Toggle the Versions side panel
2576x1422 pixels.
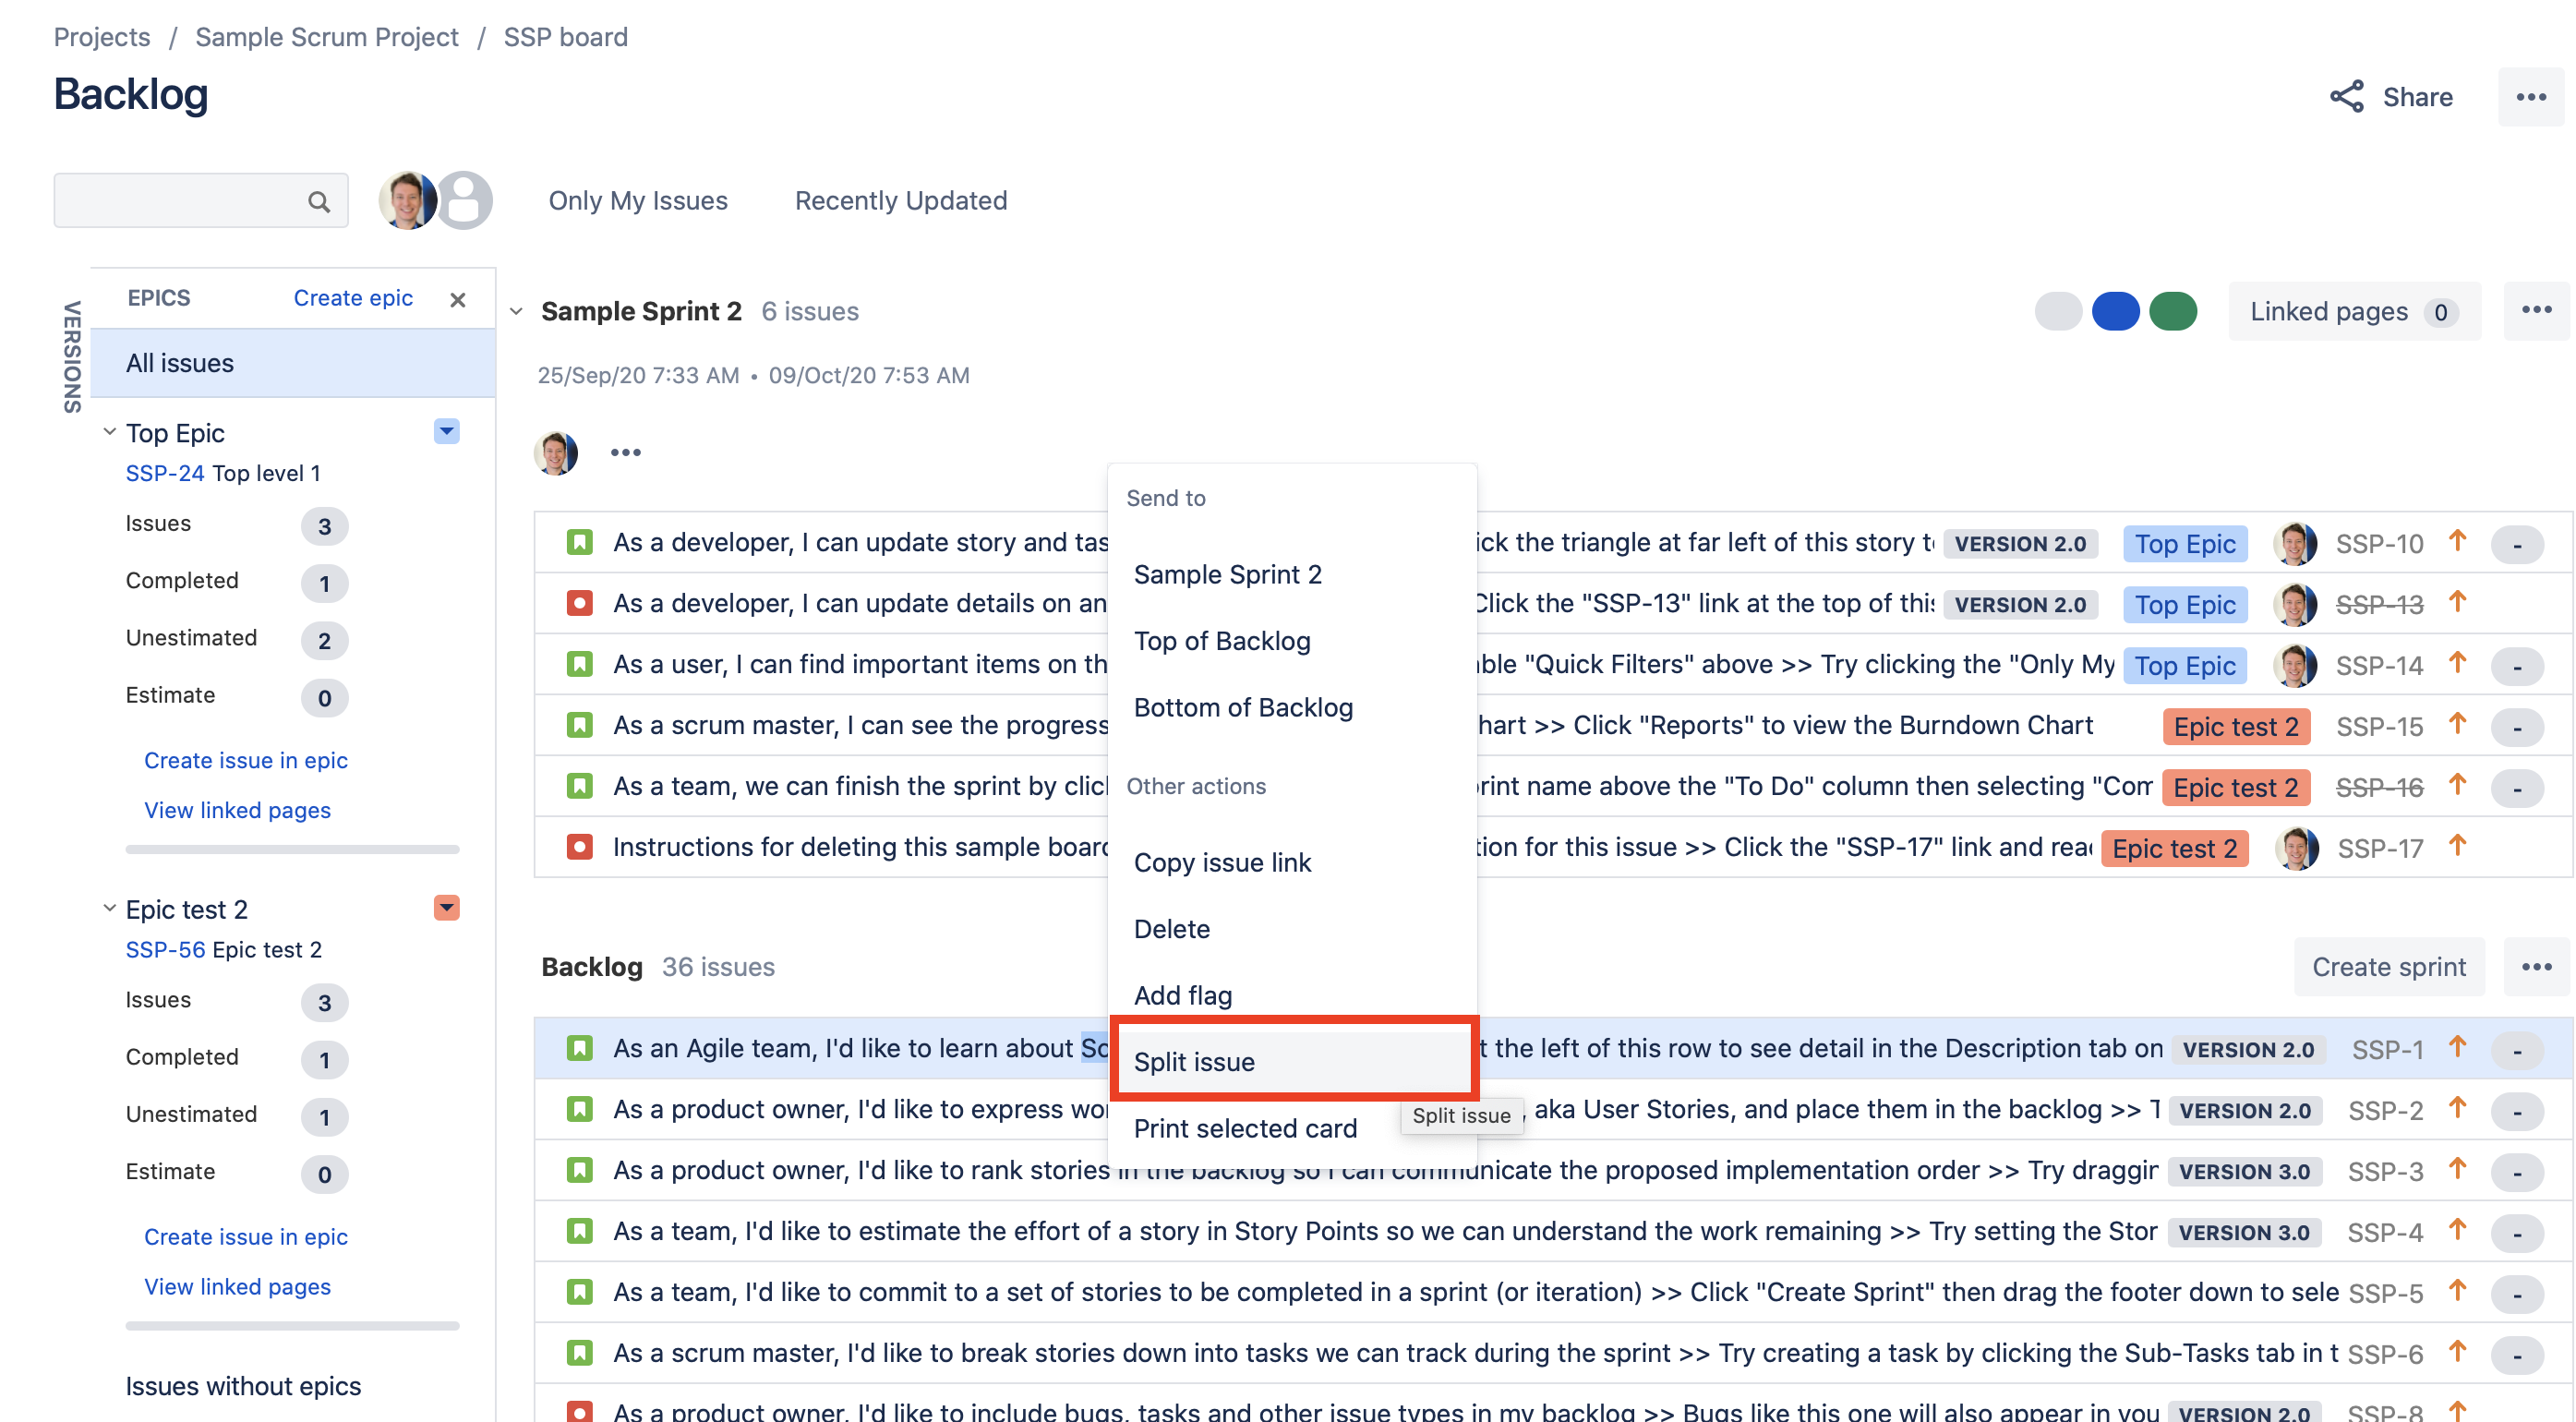point(72,356)
